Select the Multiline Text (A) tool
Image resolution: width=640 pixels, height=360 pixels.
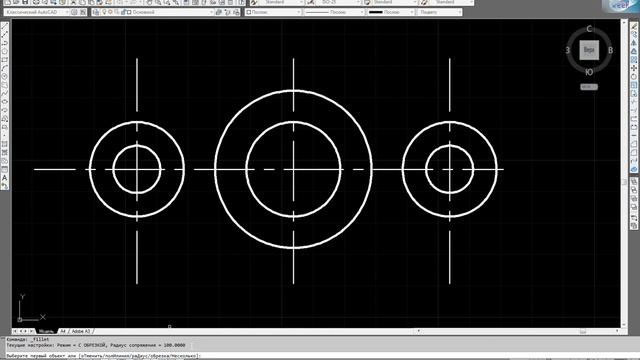pos(4,178)
